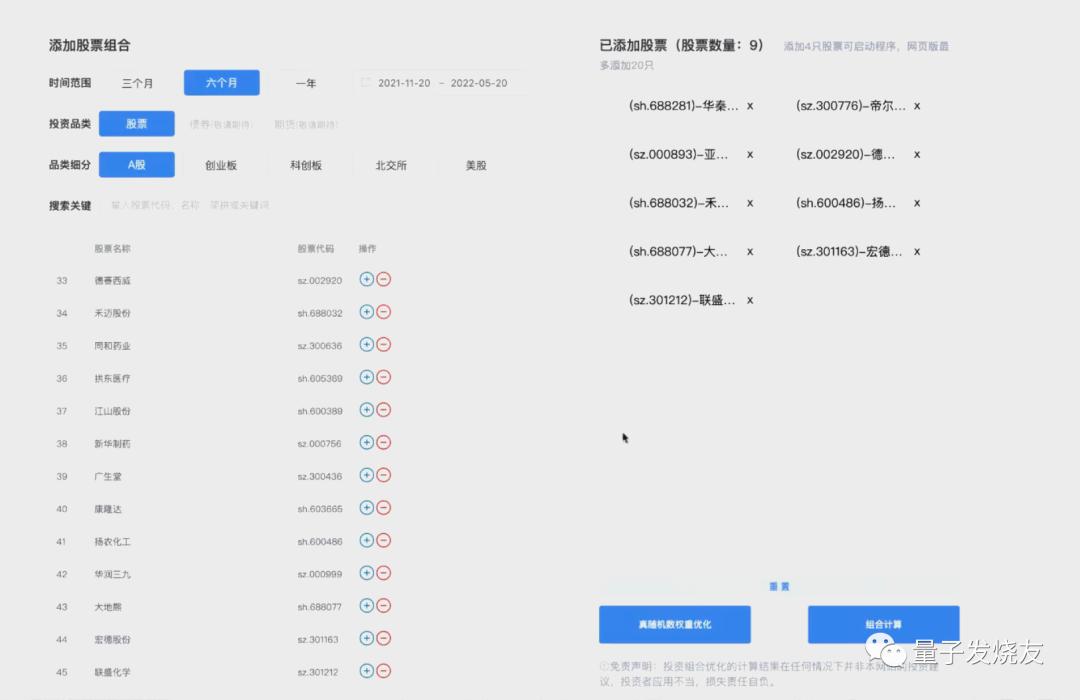The image size is (1080, 700).
Task: Click stock code sz.300436
Action: coord(320,476)
